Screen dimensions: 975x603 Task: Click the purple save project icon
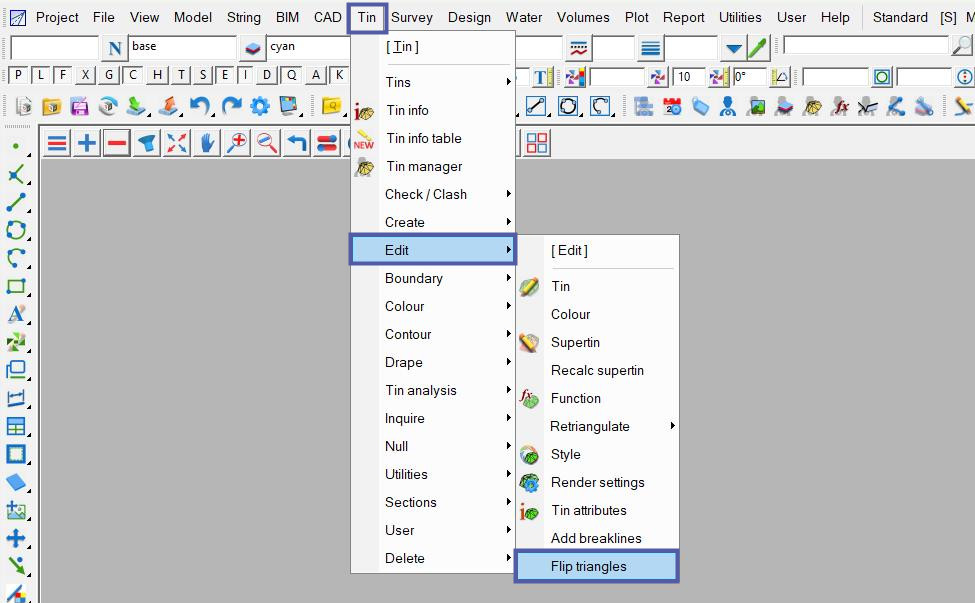point(80,106)
